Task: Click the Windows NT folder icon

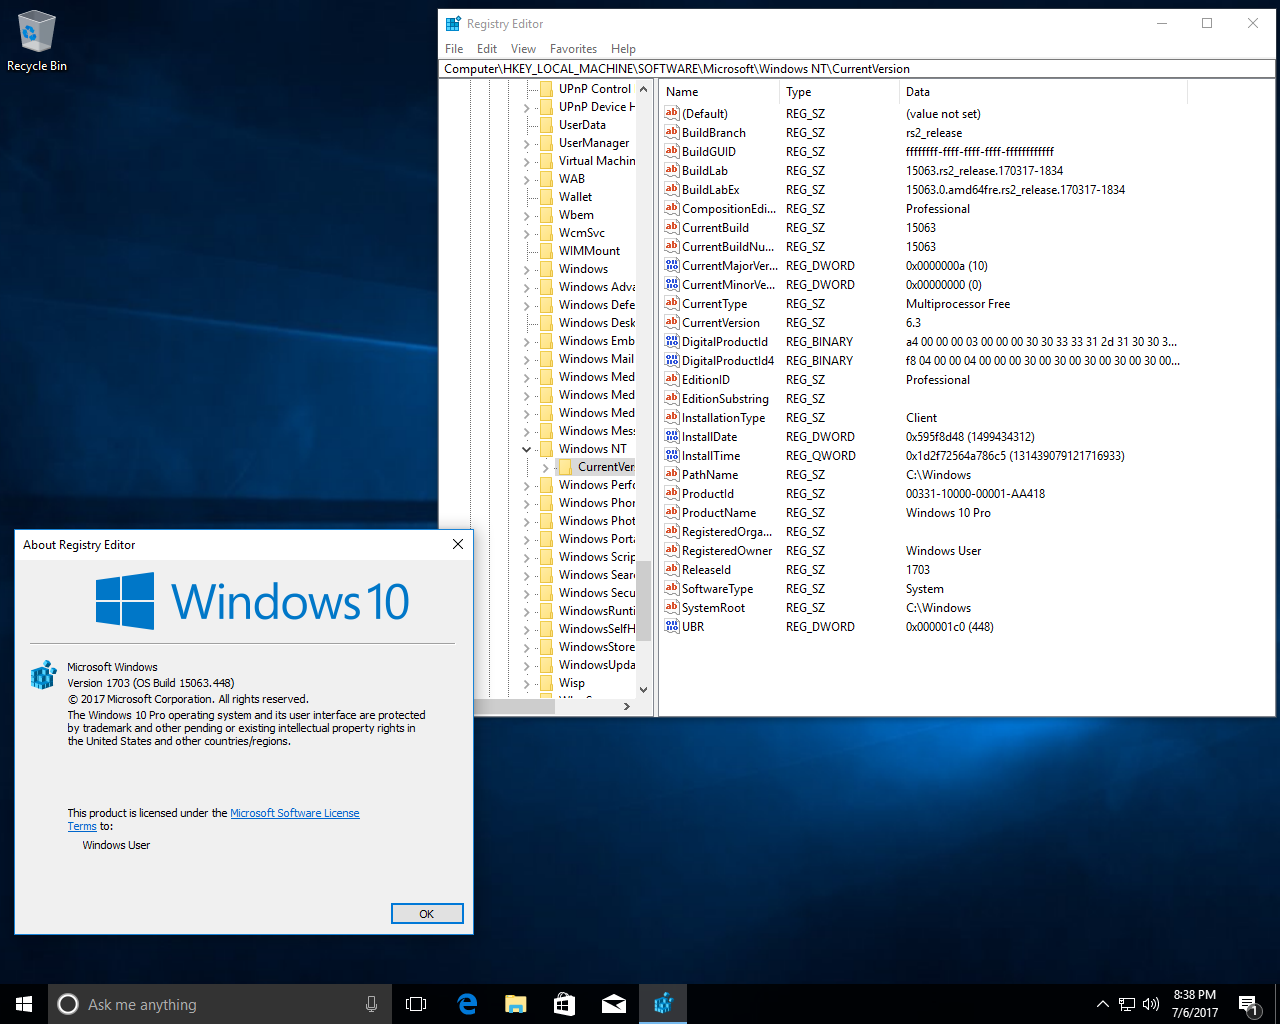Action: pyautogui.click(x=546, y=449)
